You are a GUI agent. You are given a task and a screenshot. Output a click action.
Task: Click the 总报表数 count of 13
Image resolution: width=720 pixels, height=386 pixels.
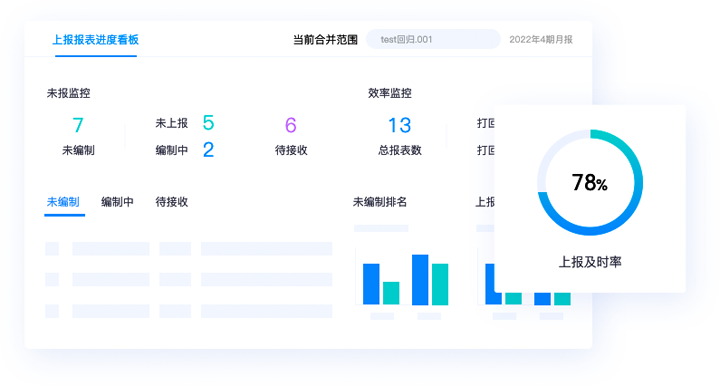(x=399, y=125)
